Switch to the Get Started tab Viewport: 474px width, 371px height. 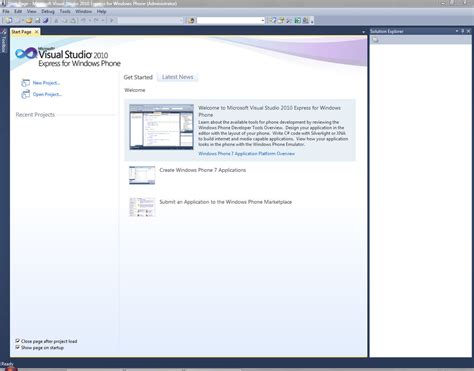pos(138,77)
